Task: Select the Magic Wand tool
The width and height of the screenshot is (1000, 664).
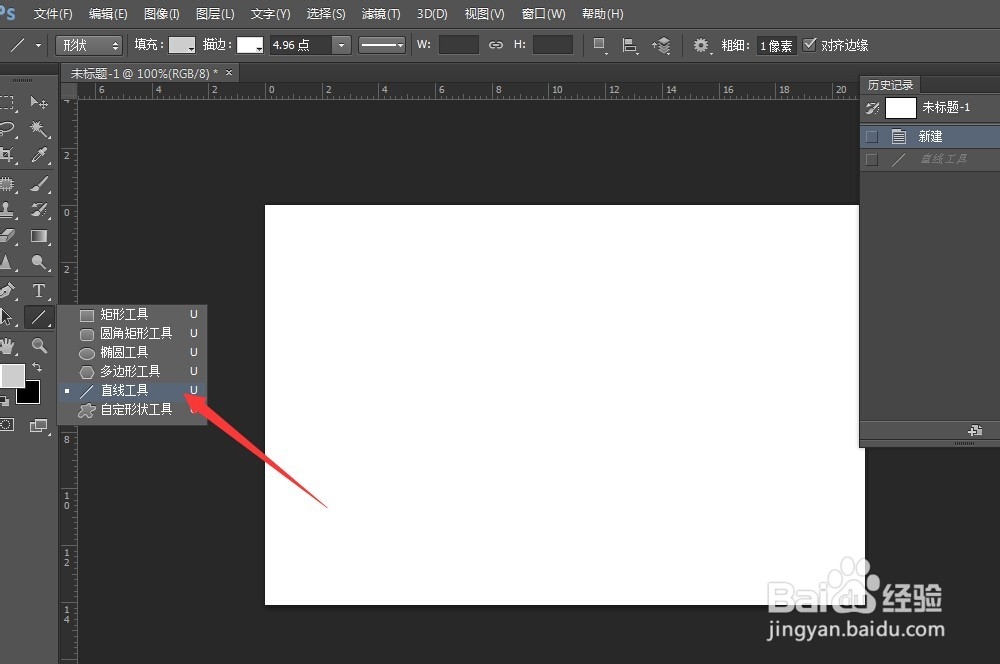Action: pyautogui.click(x=39, y=129)
